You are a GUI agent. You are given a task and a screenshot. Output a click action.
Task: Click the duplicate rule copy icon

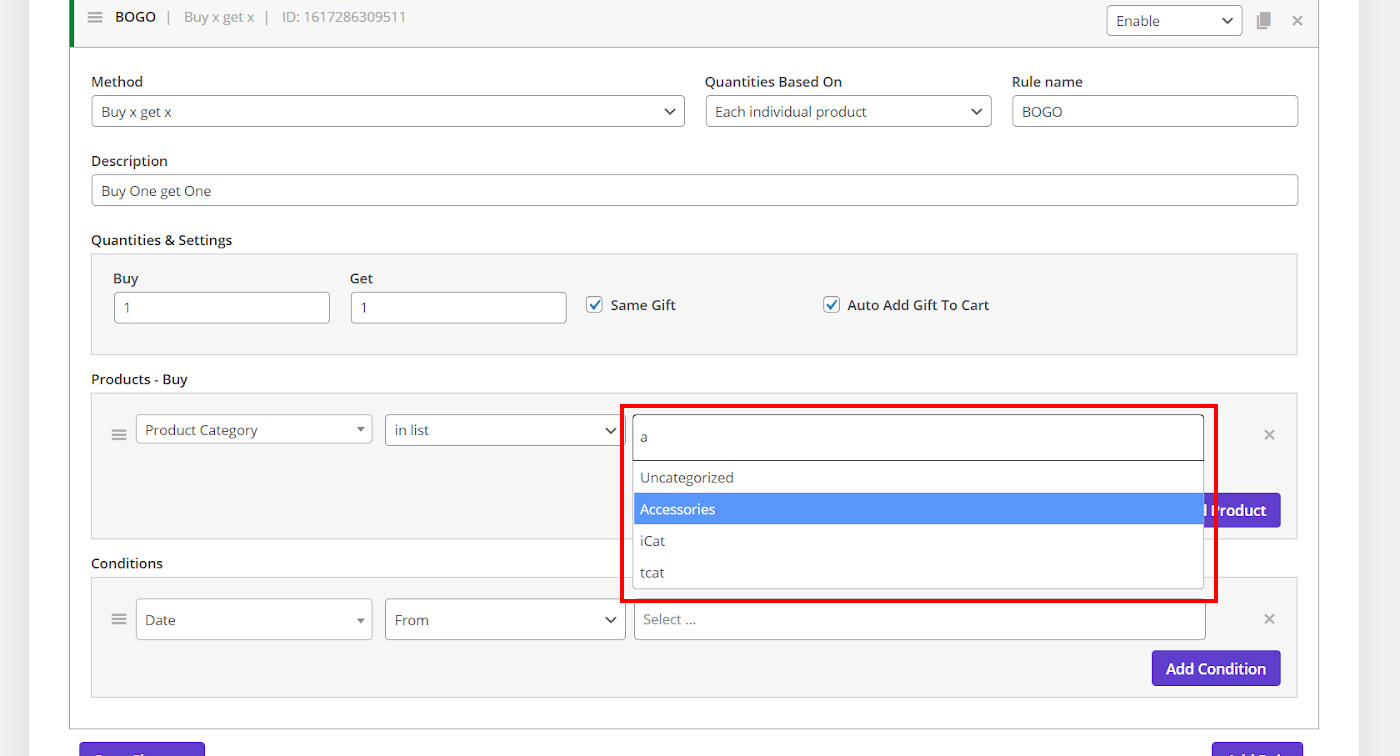click(1264, 20)
